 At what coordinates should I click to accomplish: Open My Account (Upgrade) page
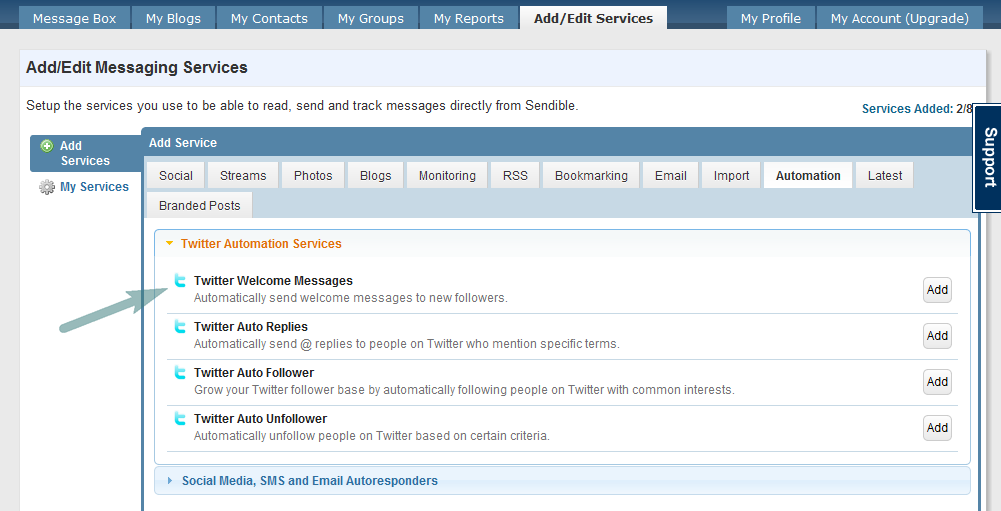[899, 18]
